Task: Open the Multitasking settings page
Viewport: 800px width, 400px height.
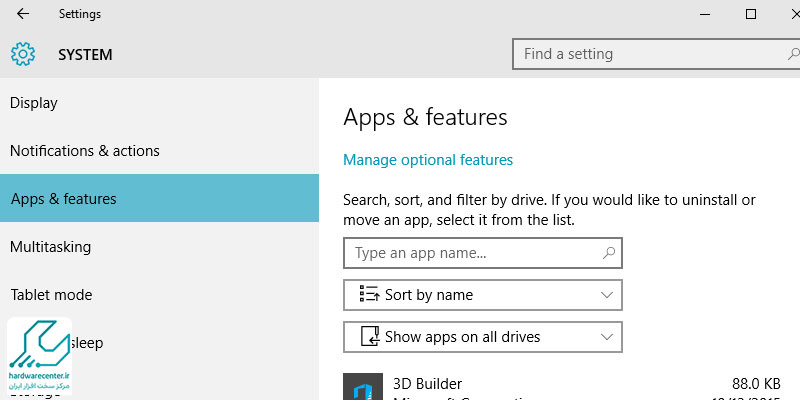Action: click(159, 246)
